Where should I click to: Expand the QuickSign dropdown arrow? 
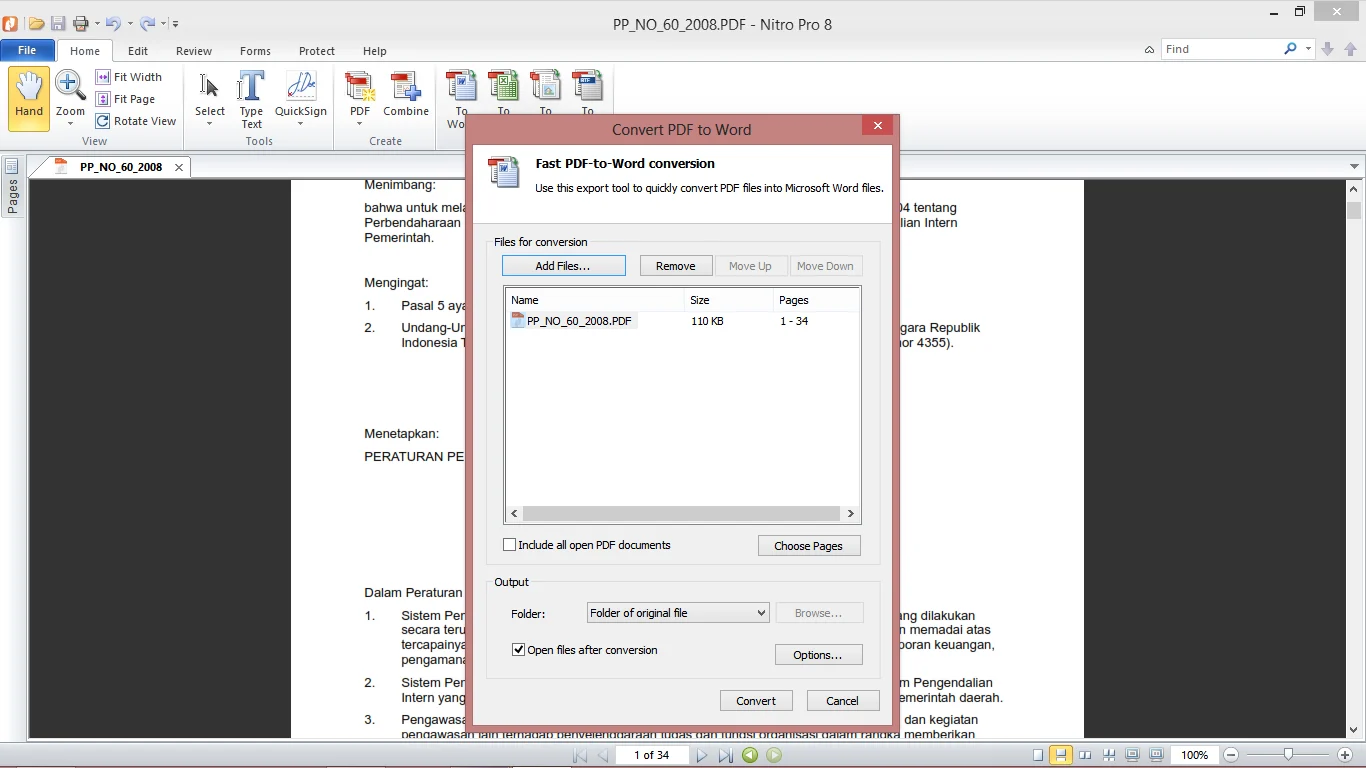pyautogui.click(x=301, y=124)
